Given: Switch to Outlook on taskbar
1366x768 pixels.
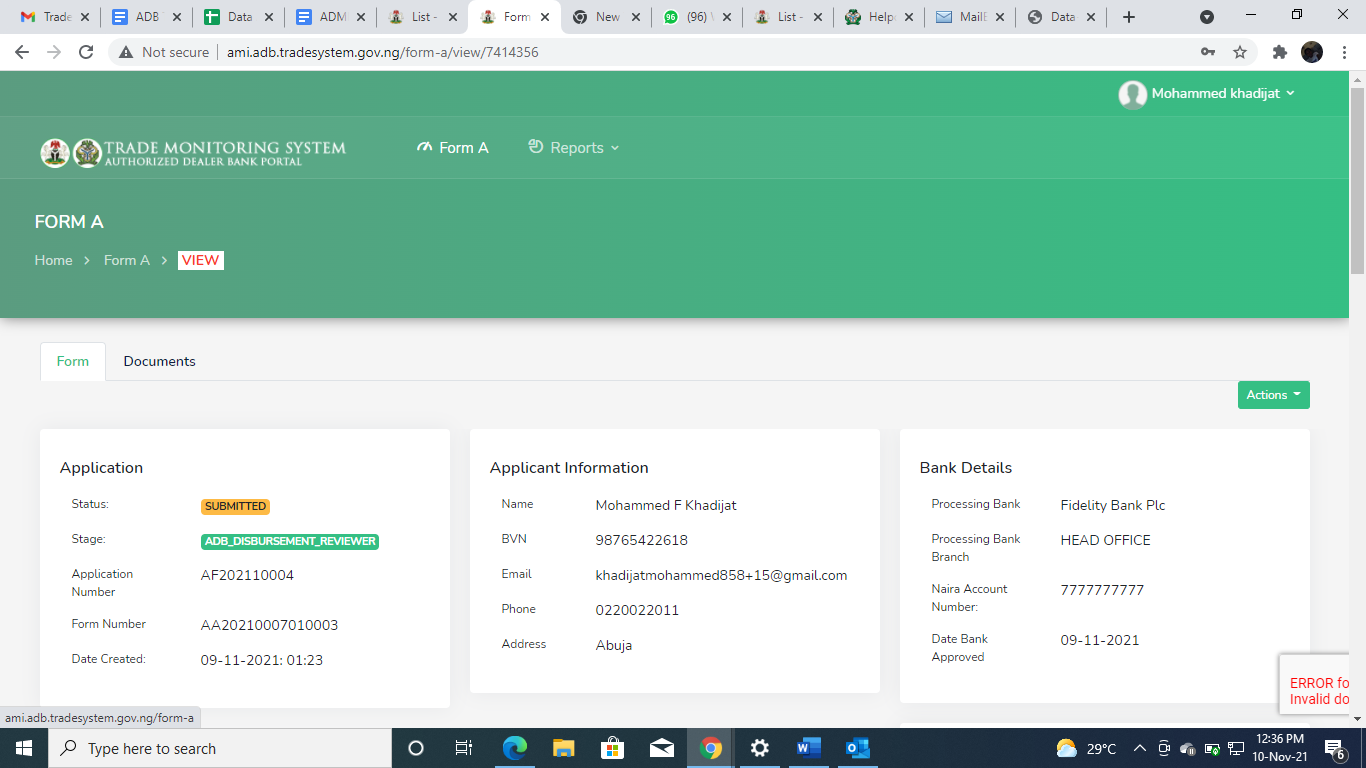Looking at the screenshot, I should tap(857, 748).
